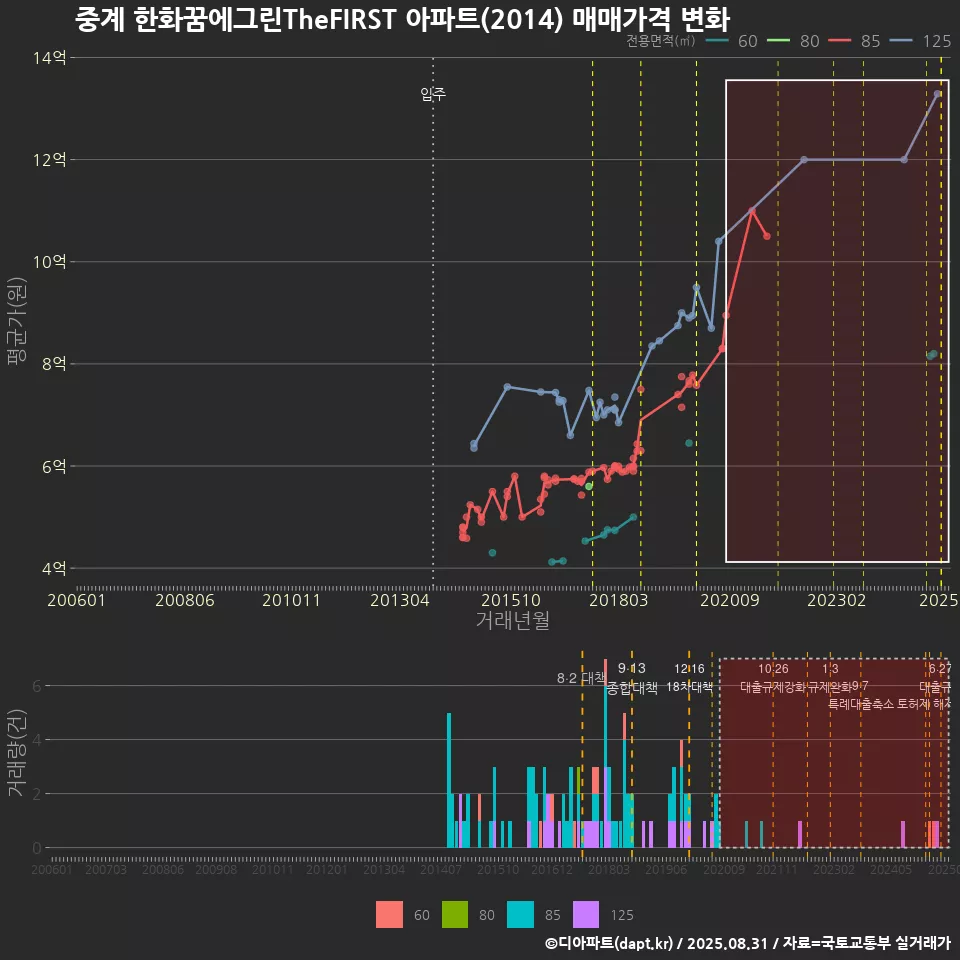Click the 거래년월 horizontal axis title
Viewport: 960px width, 960px height.
[x=512, y=620]
